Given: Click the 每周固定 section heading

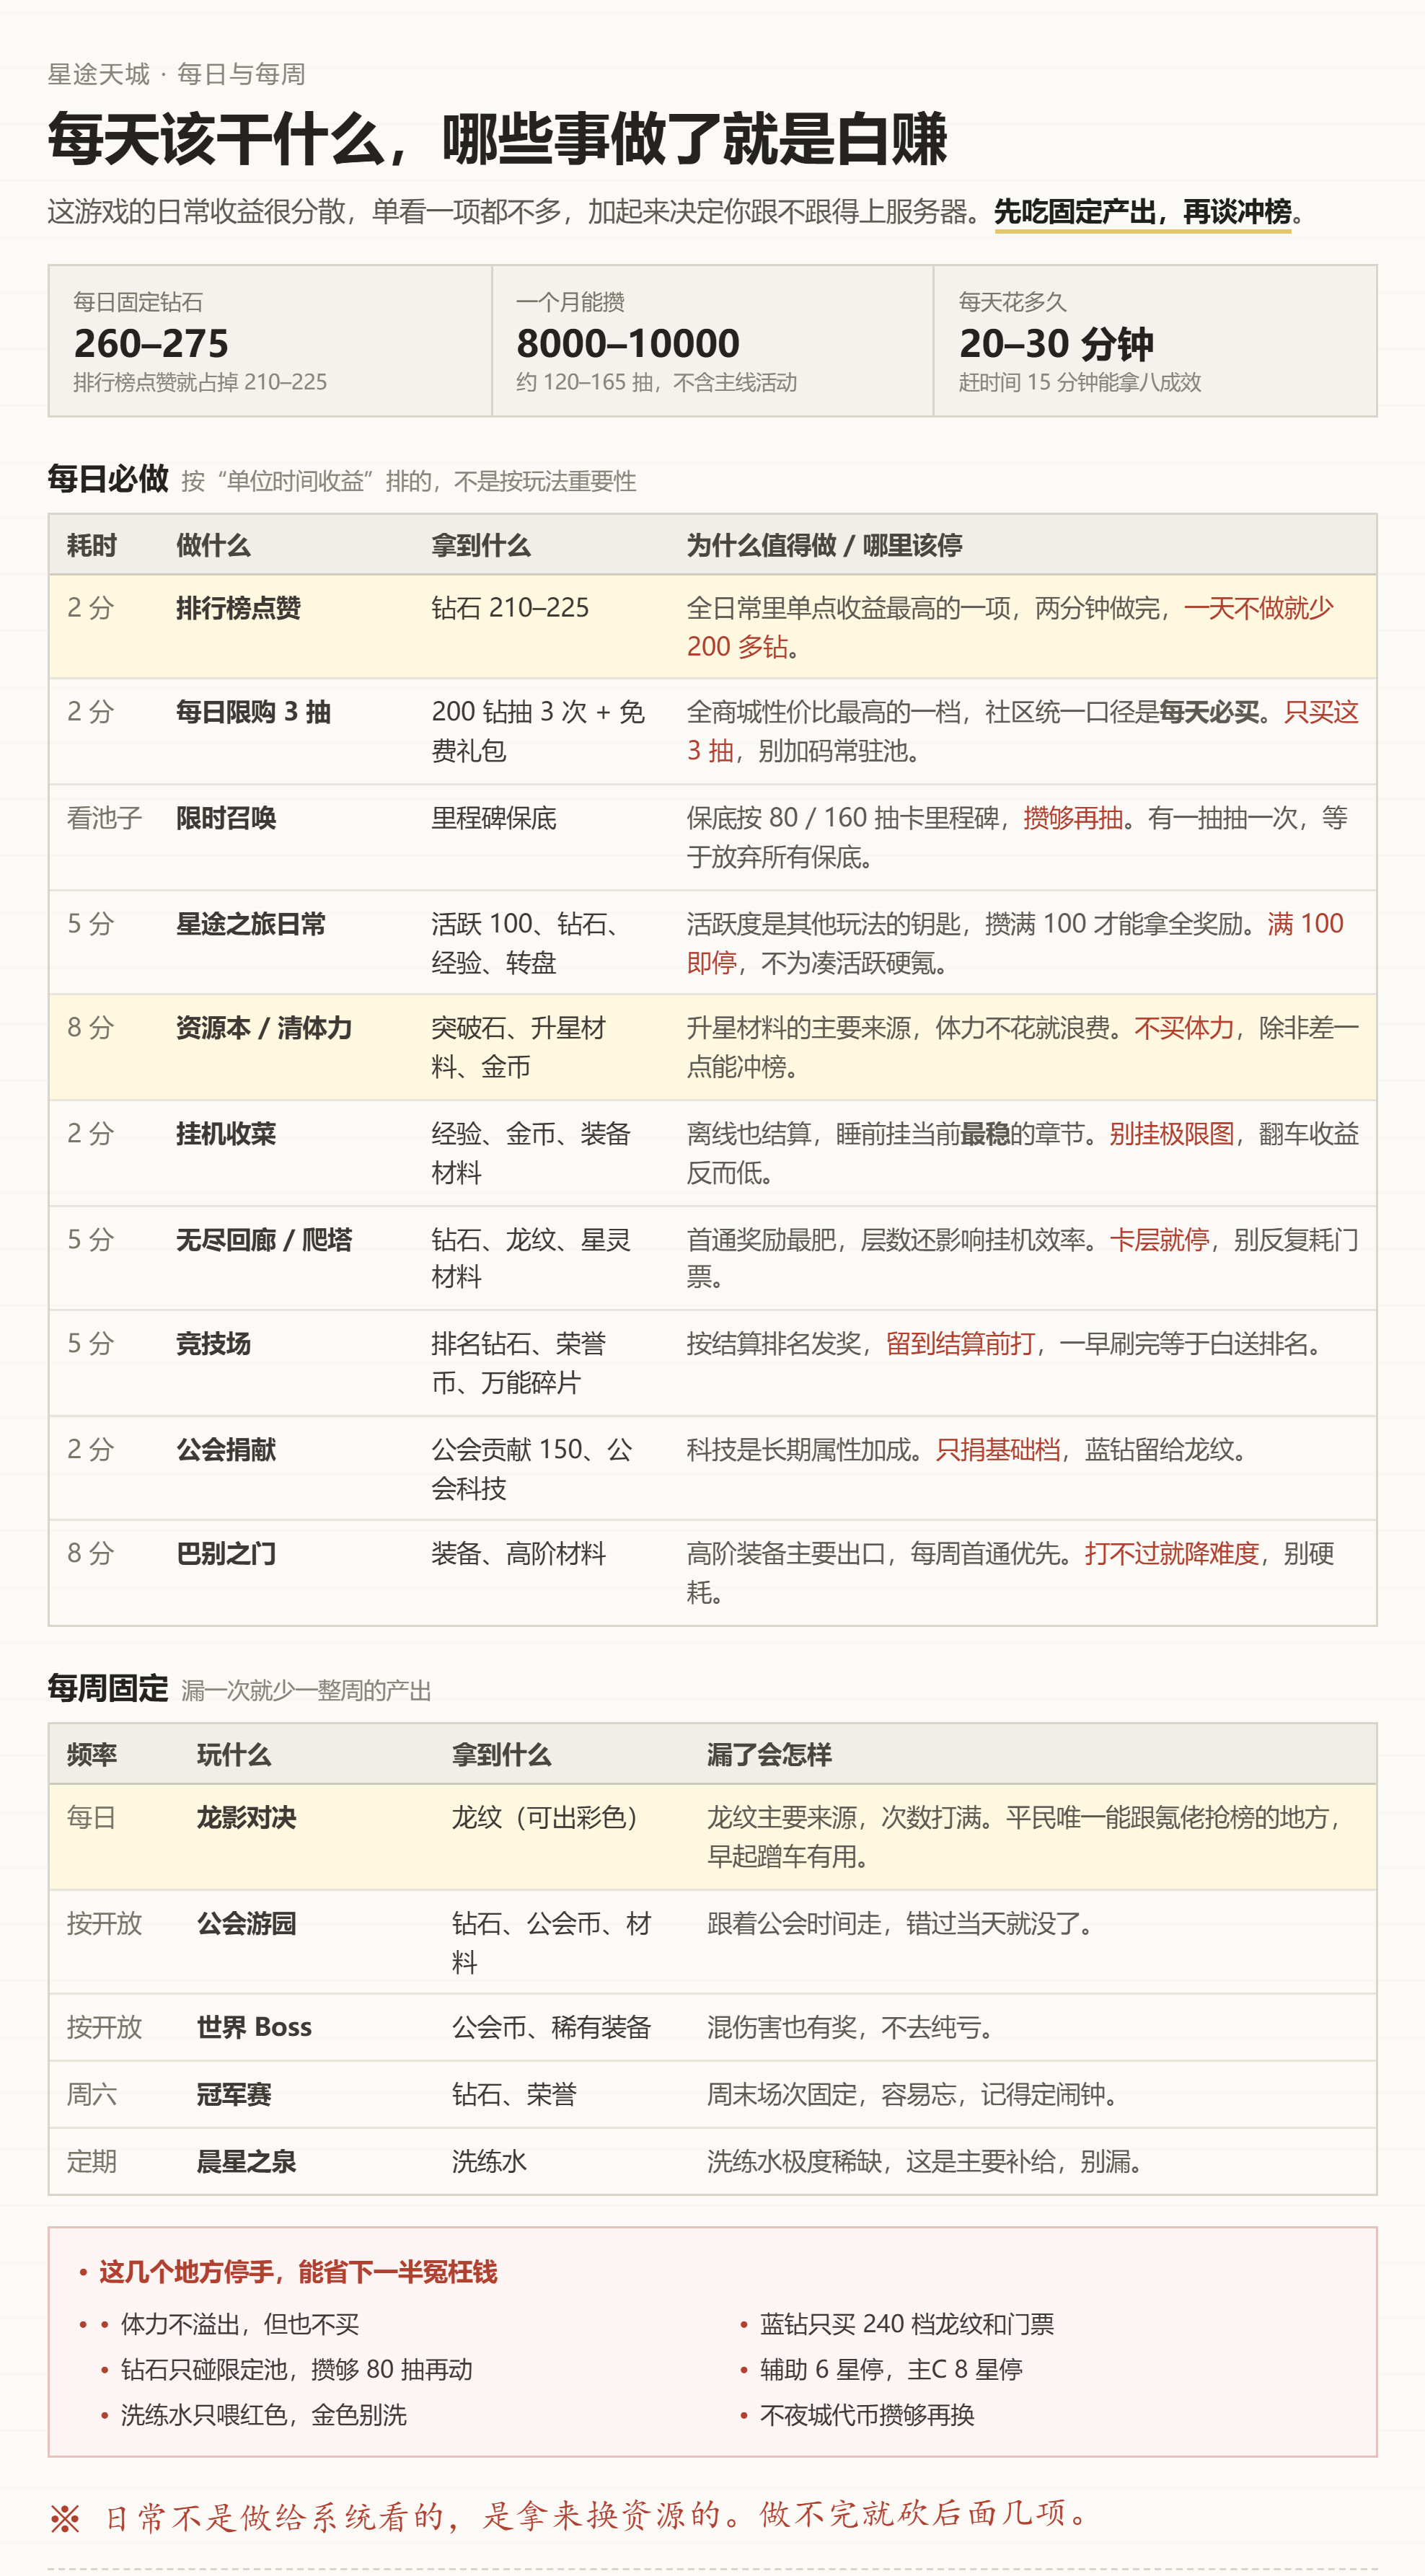Looking at the screenshot, I should click(108, 1688).
